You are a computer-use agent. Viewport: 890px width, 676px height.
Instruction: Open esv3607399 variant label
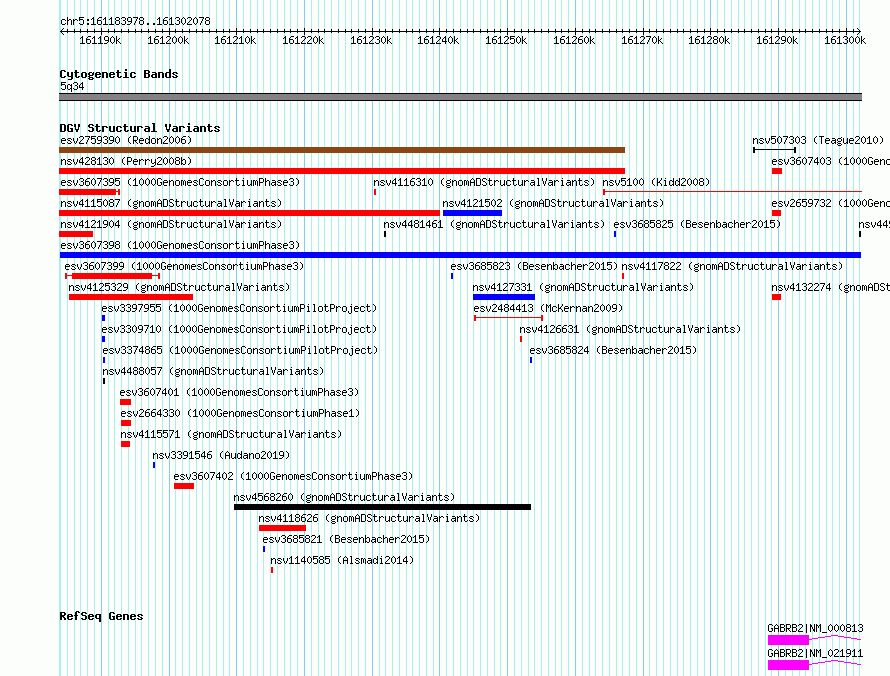(184, 266)
